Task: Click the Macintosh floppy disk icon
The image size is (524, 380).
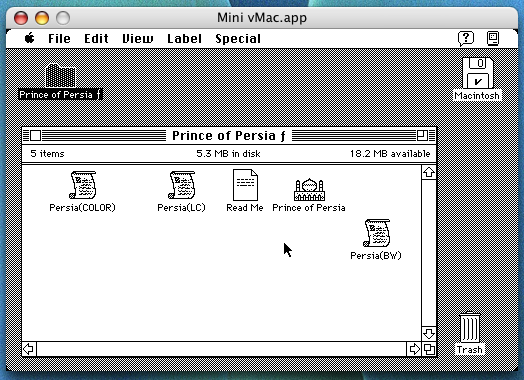Action: pos(478,73)
